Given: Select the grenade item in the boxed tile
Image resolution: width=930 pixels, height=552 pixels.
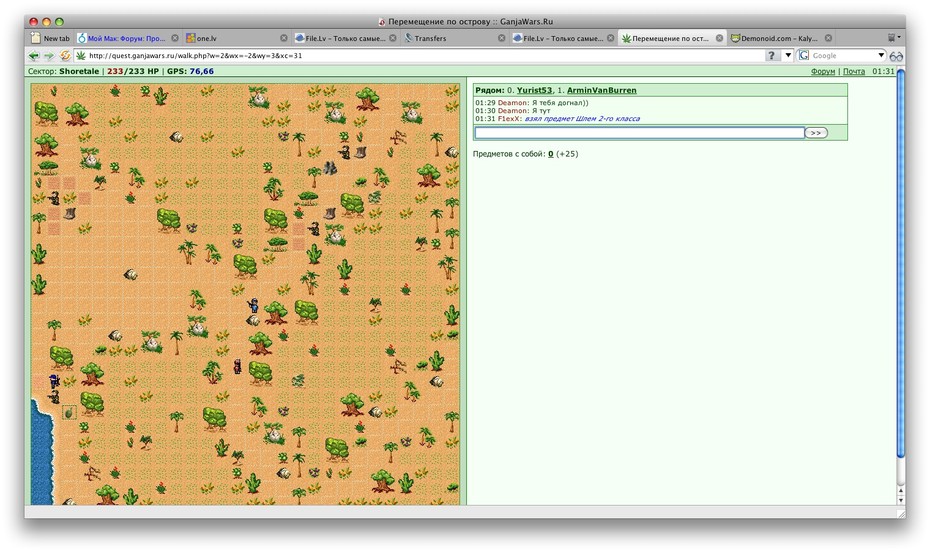Looking at the screenshot, I should [x=69, y=411].
